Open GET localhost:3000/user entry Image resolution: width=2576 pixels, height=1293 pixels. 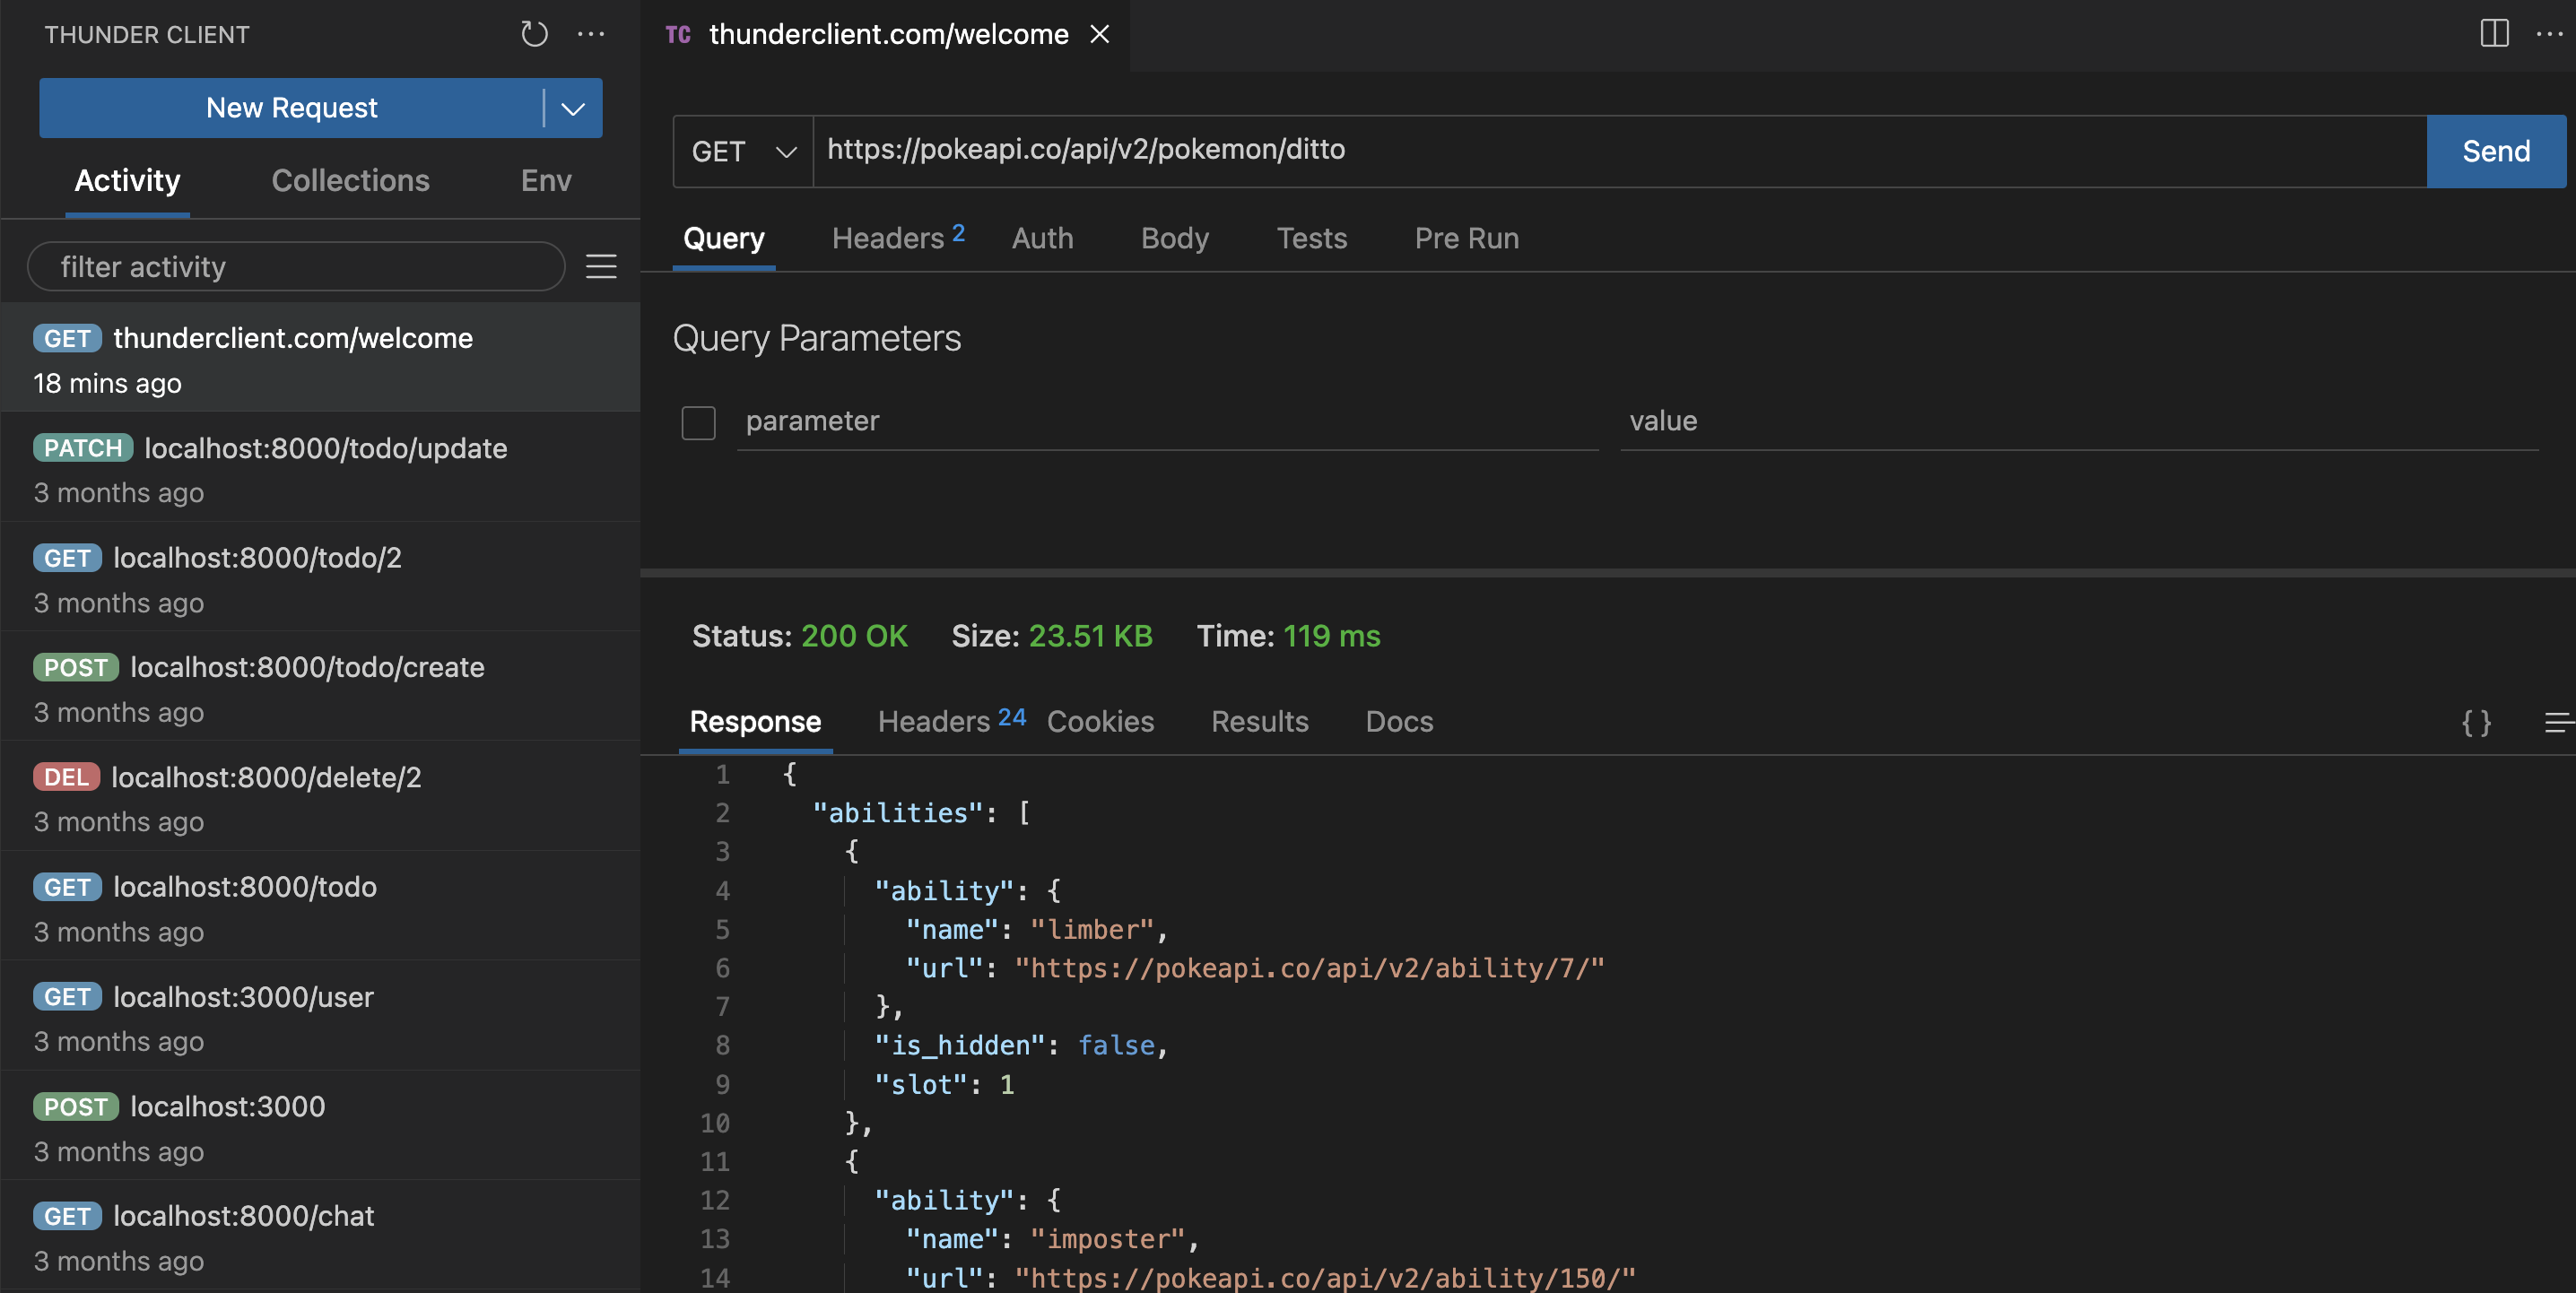point(320,1017)
